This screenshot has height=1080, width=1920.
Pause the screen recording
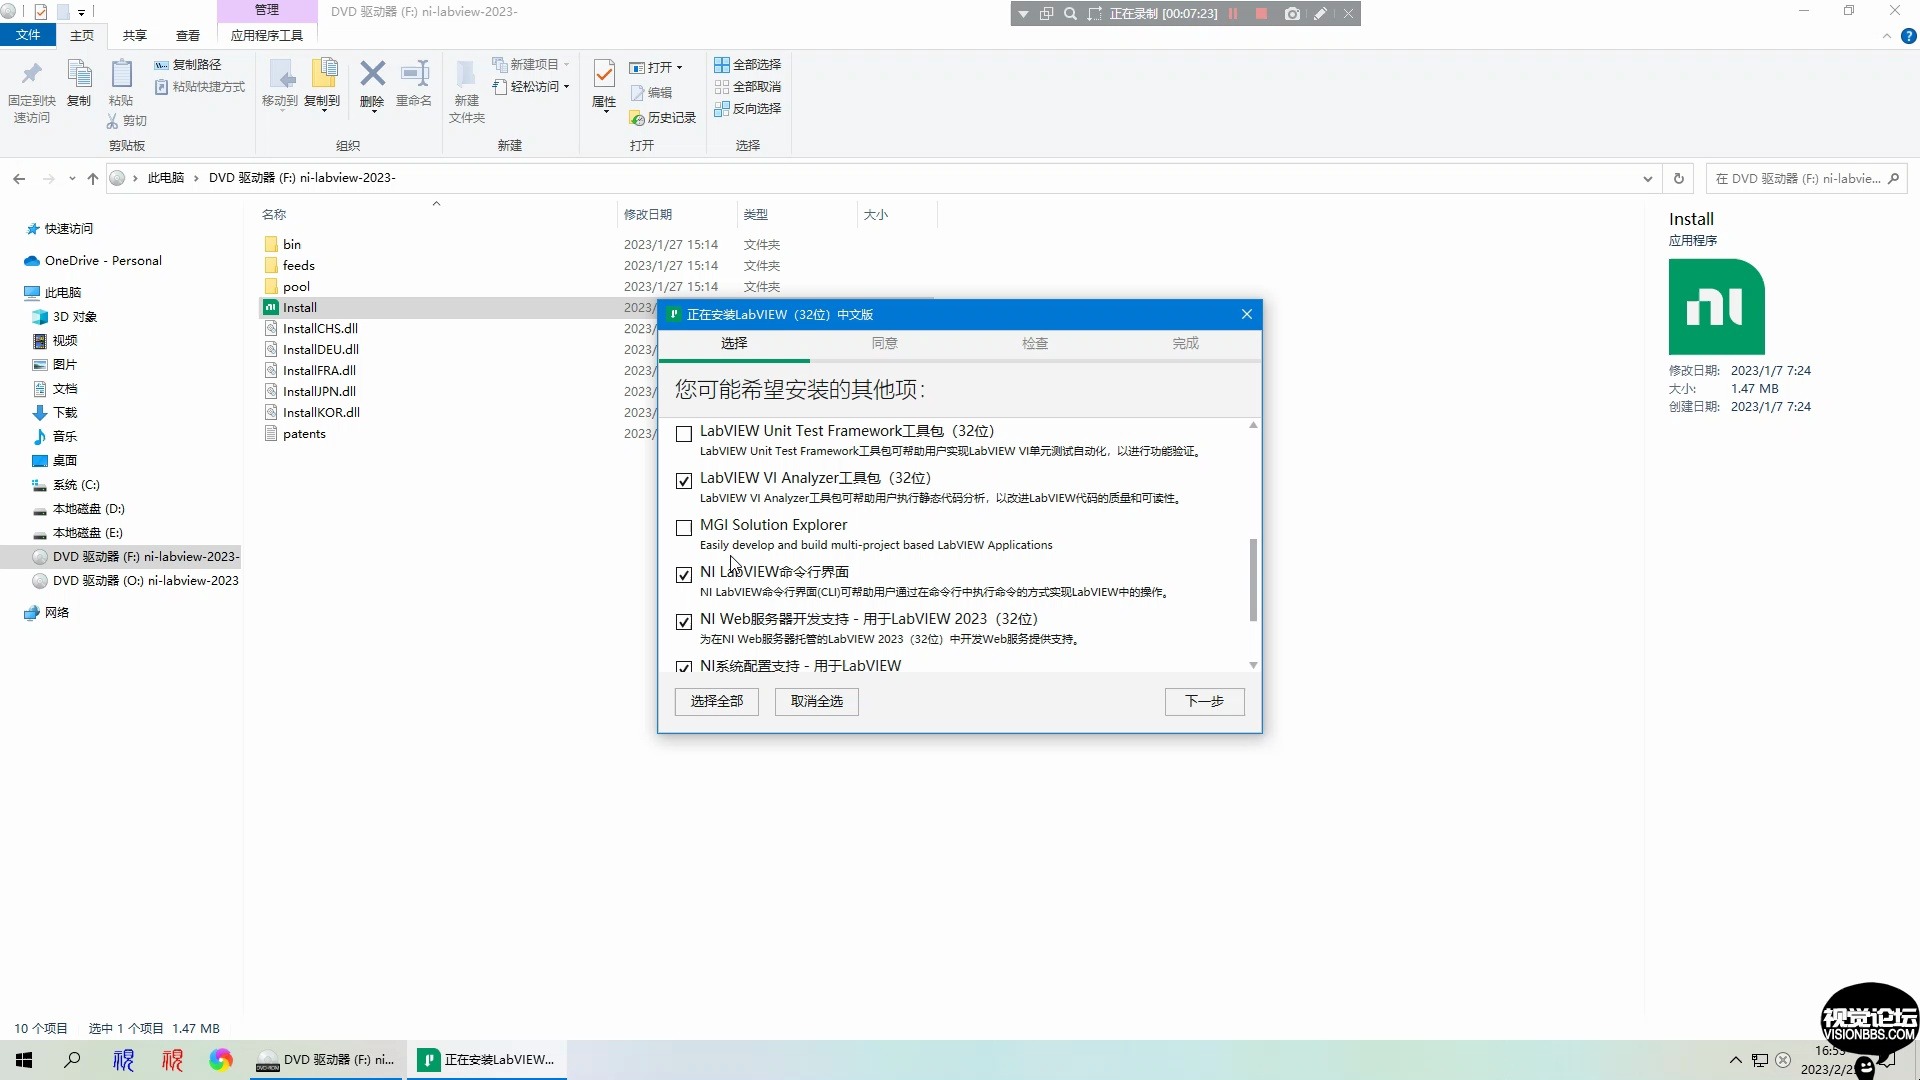pyautogui.click(x=1233, y=13)
